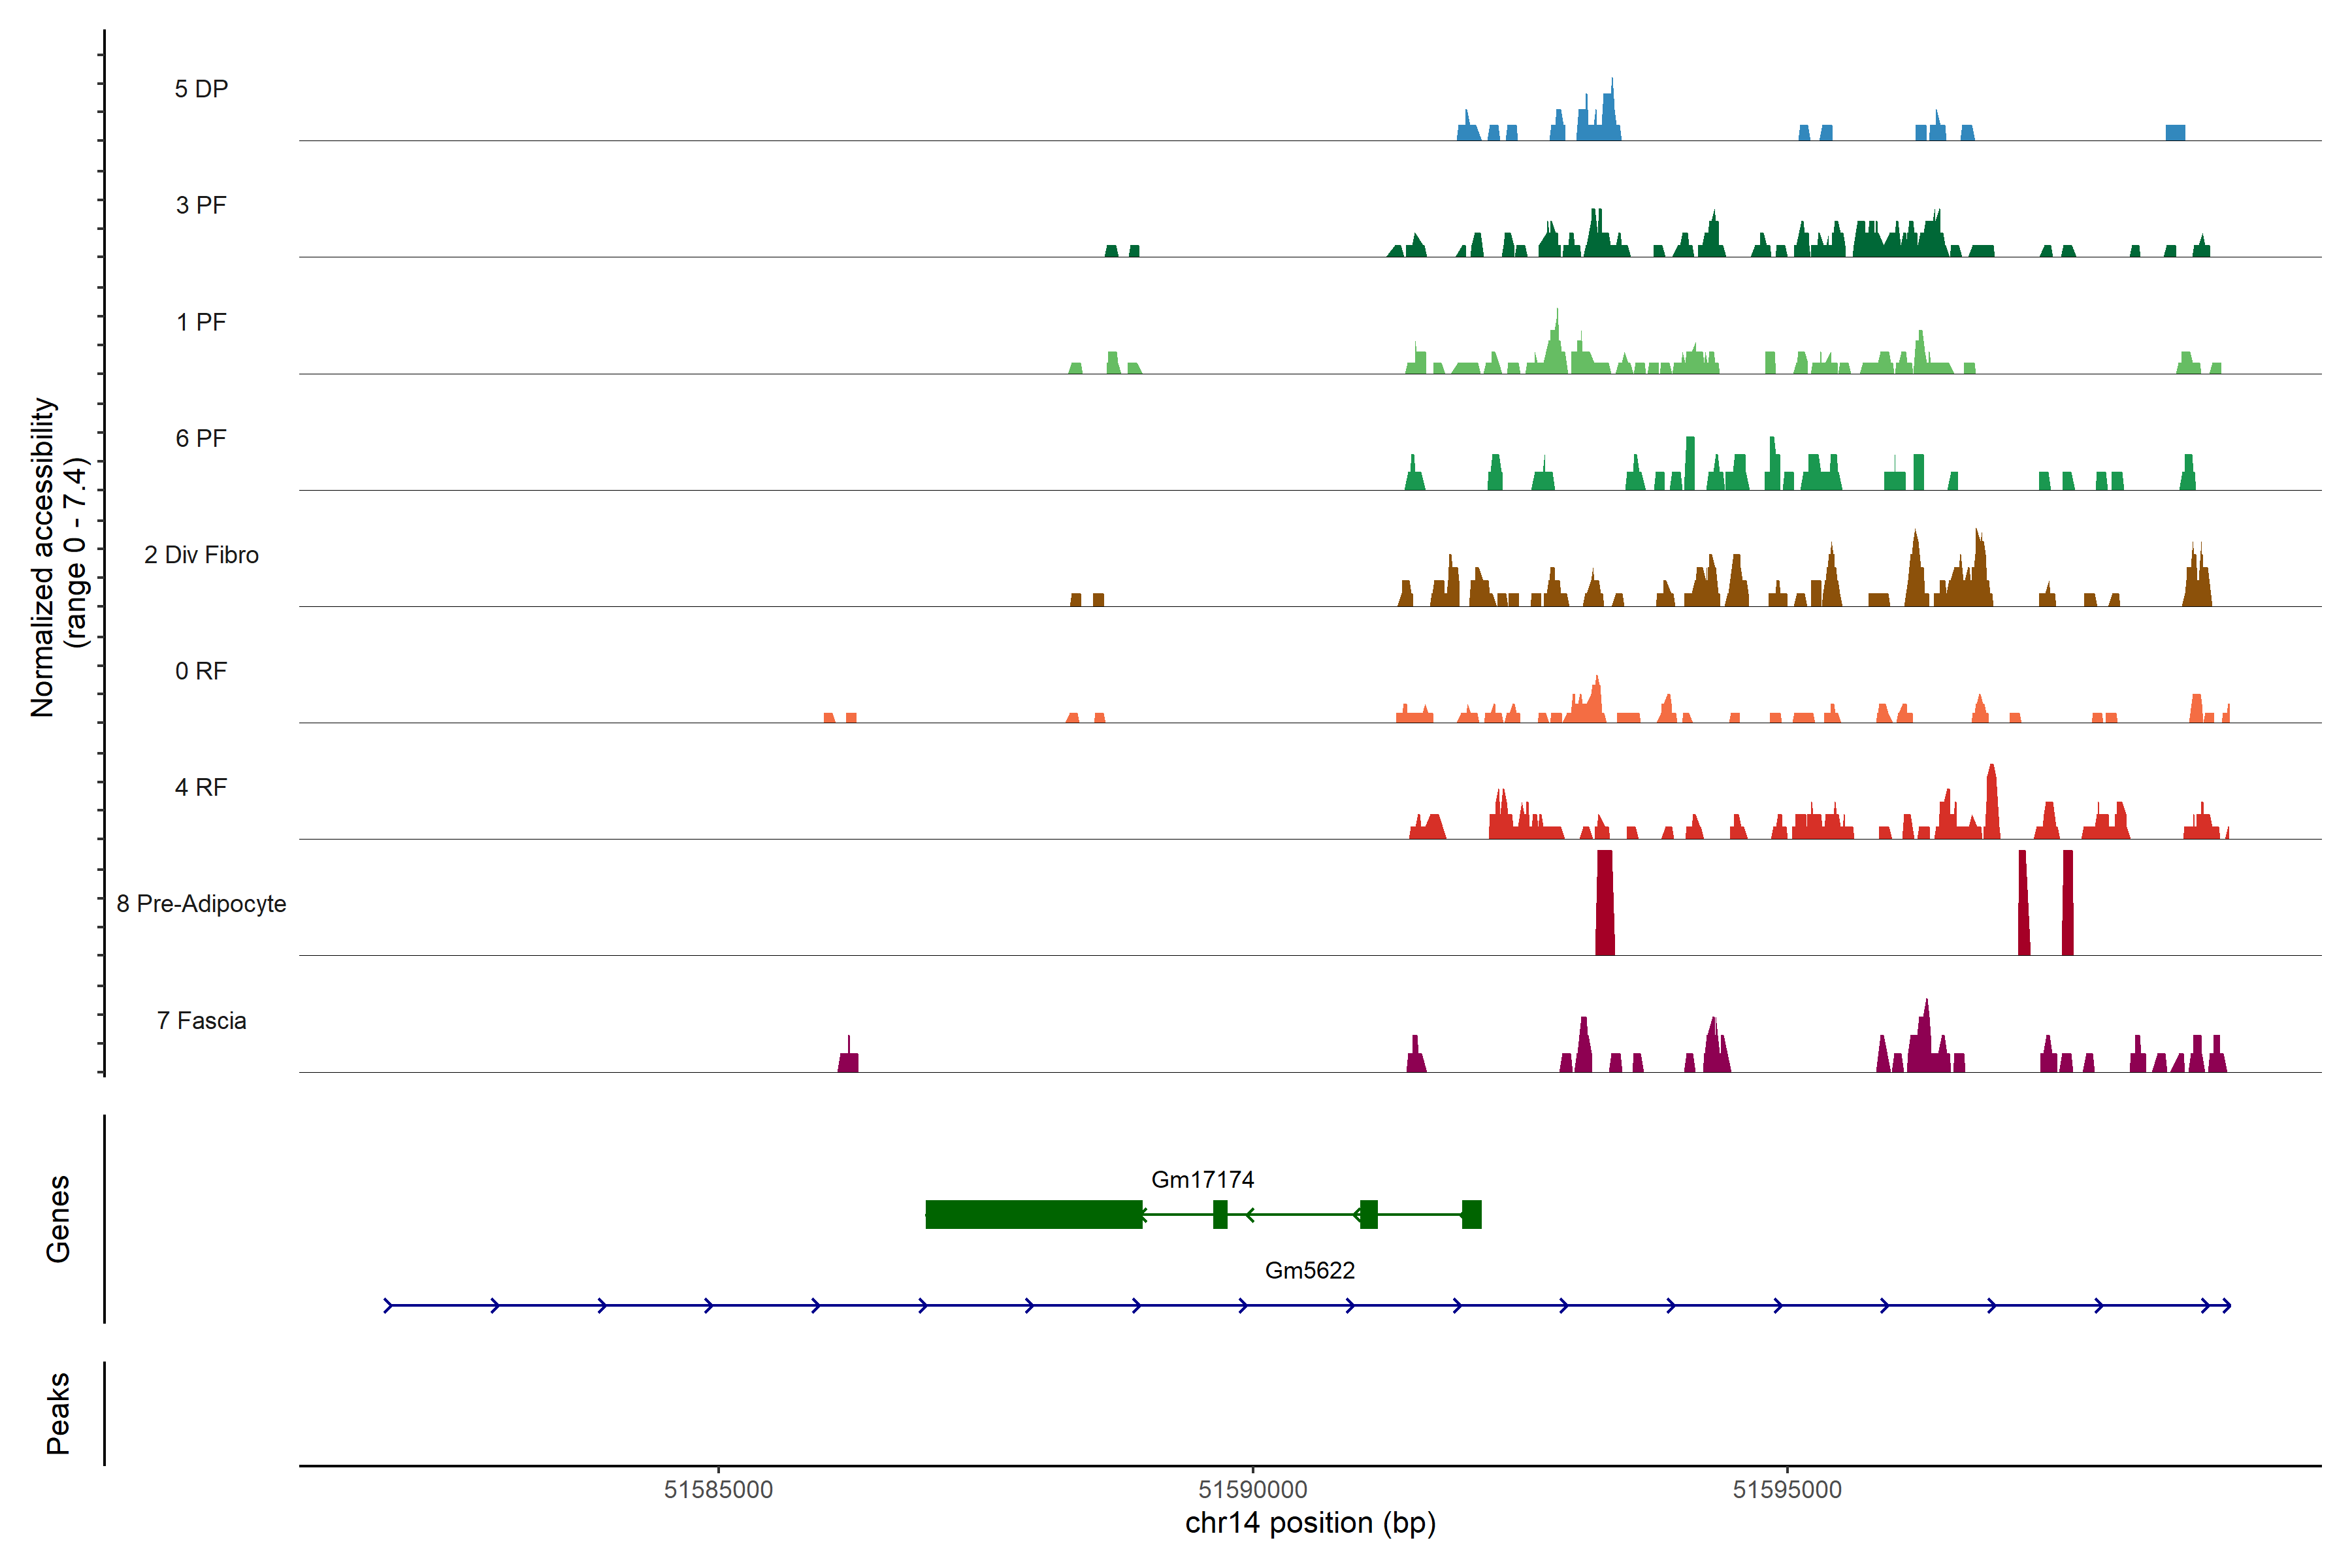Click the 4 RF track label
Screen dimensions: 2352x1568
click(x=201, y=787)
